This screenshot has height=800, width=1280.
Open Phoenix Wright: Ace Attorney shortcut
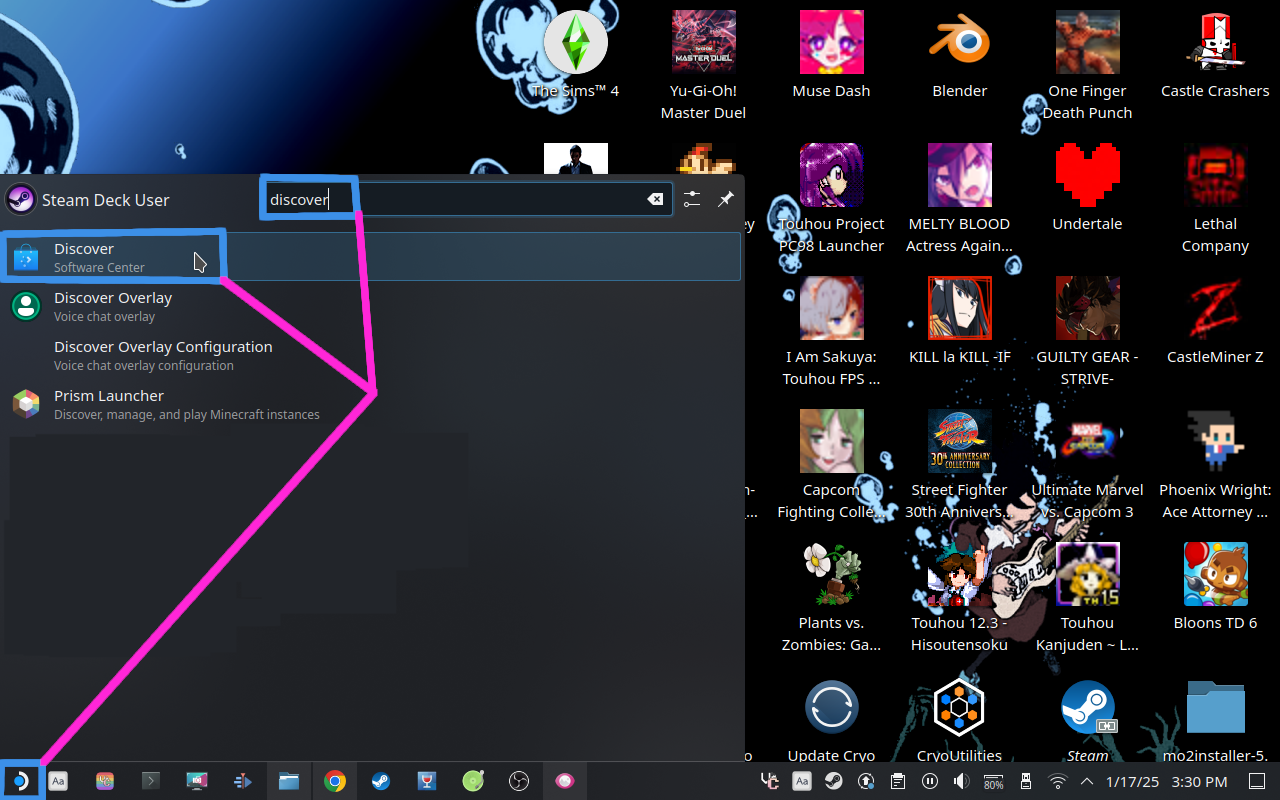1216,465
